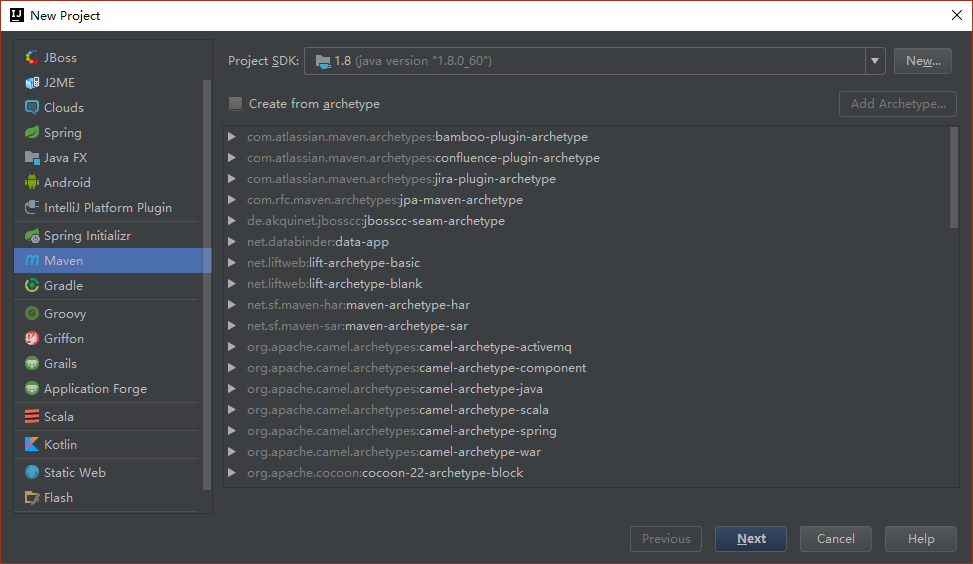Enable Create from archetype checkbox
This screenshot has width=973, height=564.
[x=235, y=104]
